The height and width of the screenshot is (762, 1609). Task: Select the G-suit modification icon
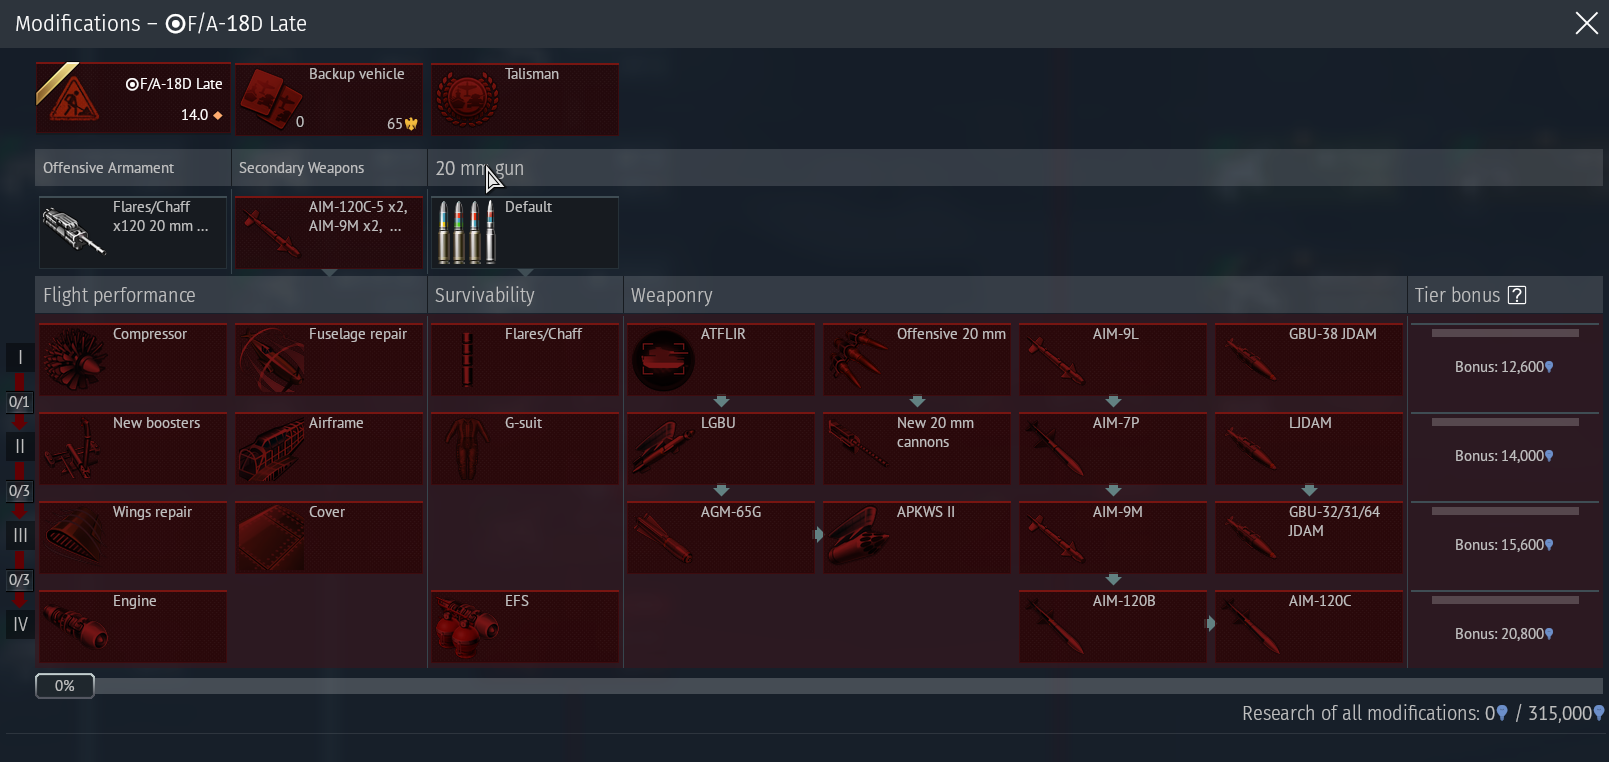coord(467,448)
